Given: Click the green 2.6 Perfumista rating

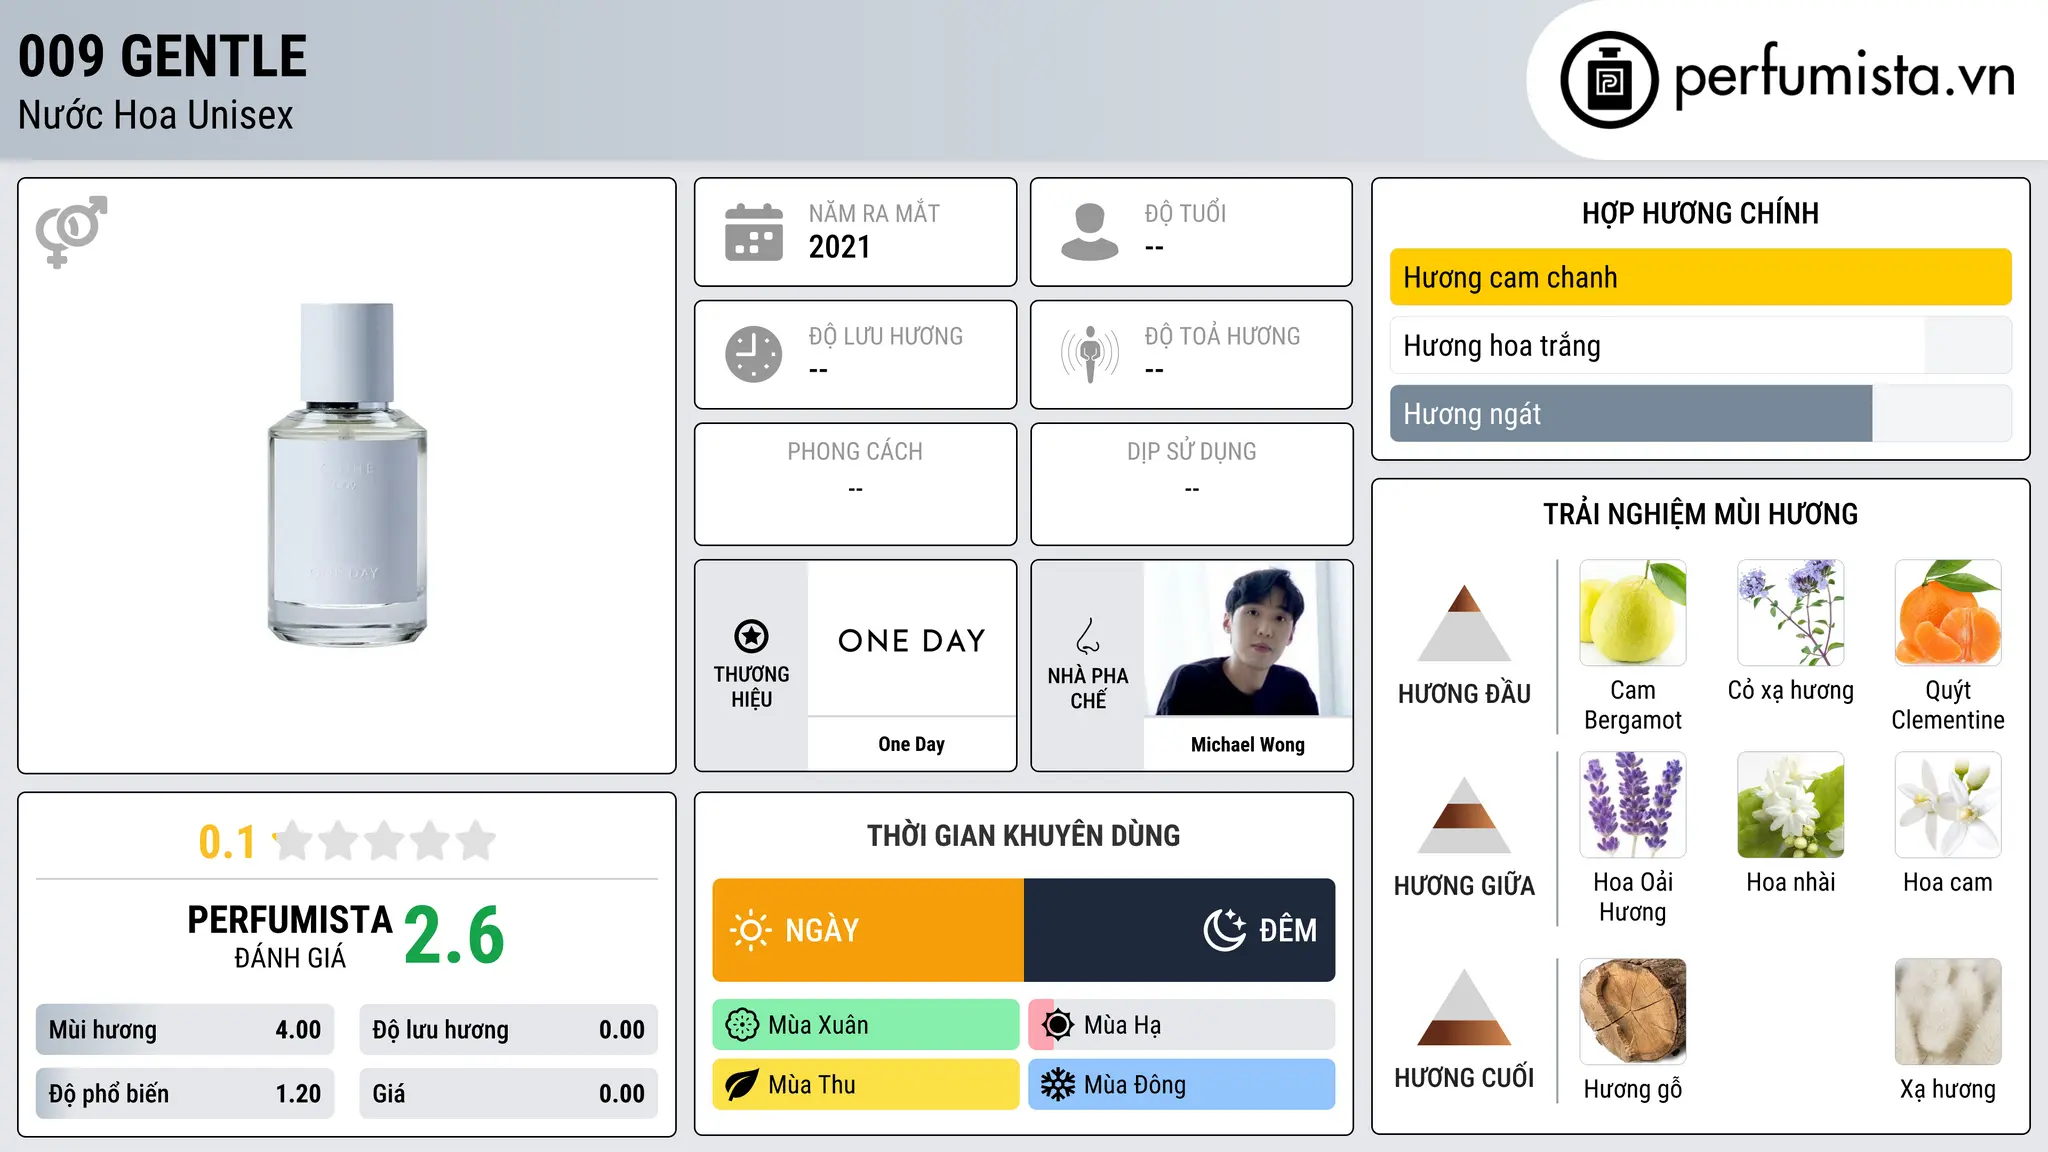Looking at the screenshot, I should [x=455, y=935].
